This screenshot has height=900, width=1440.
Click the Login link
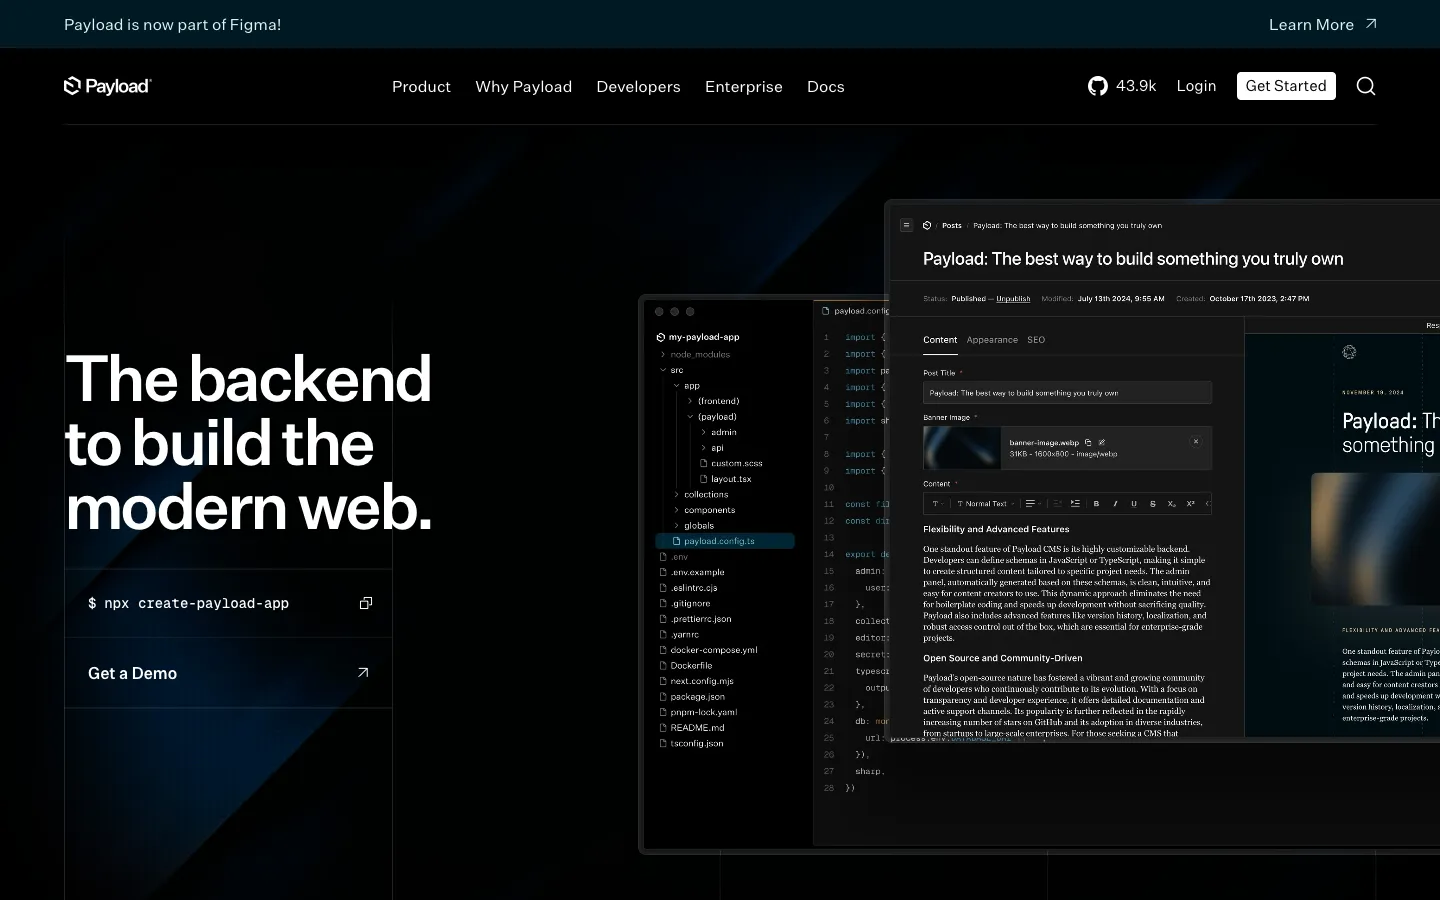tap(1196, 86)
